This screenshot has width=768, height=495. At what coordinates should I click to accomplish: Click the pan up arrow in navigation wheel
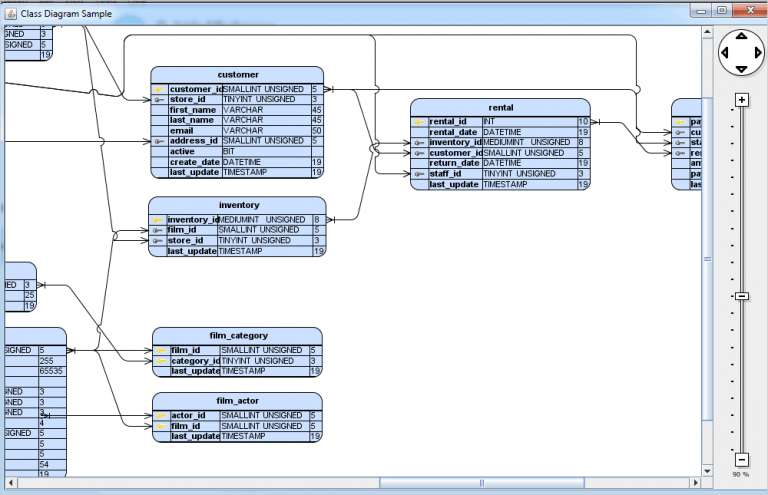tap(741, 36)
